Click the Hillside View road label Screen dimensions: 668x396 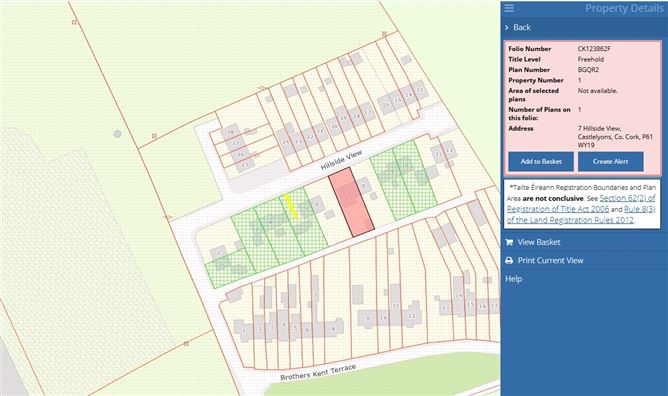[x=341, y=160]
